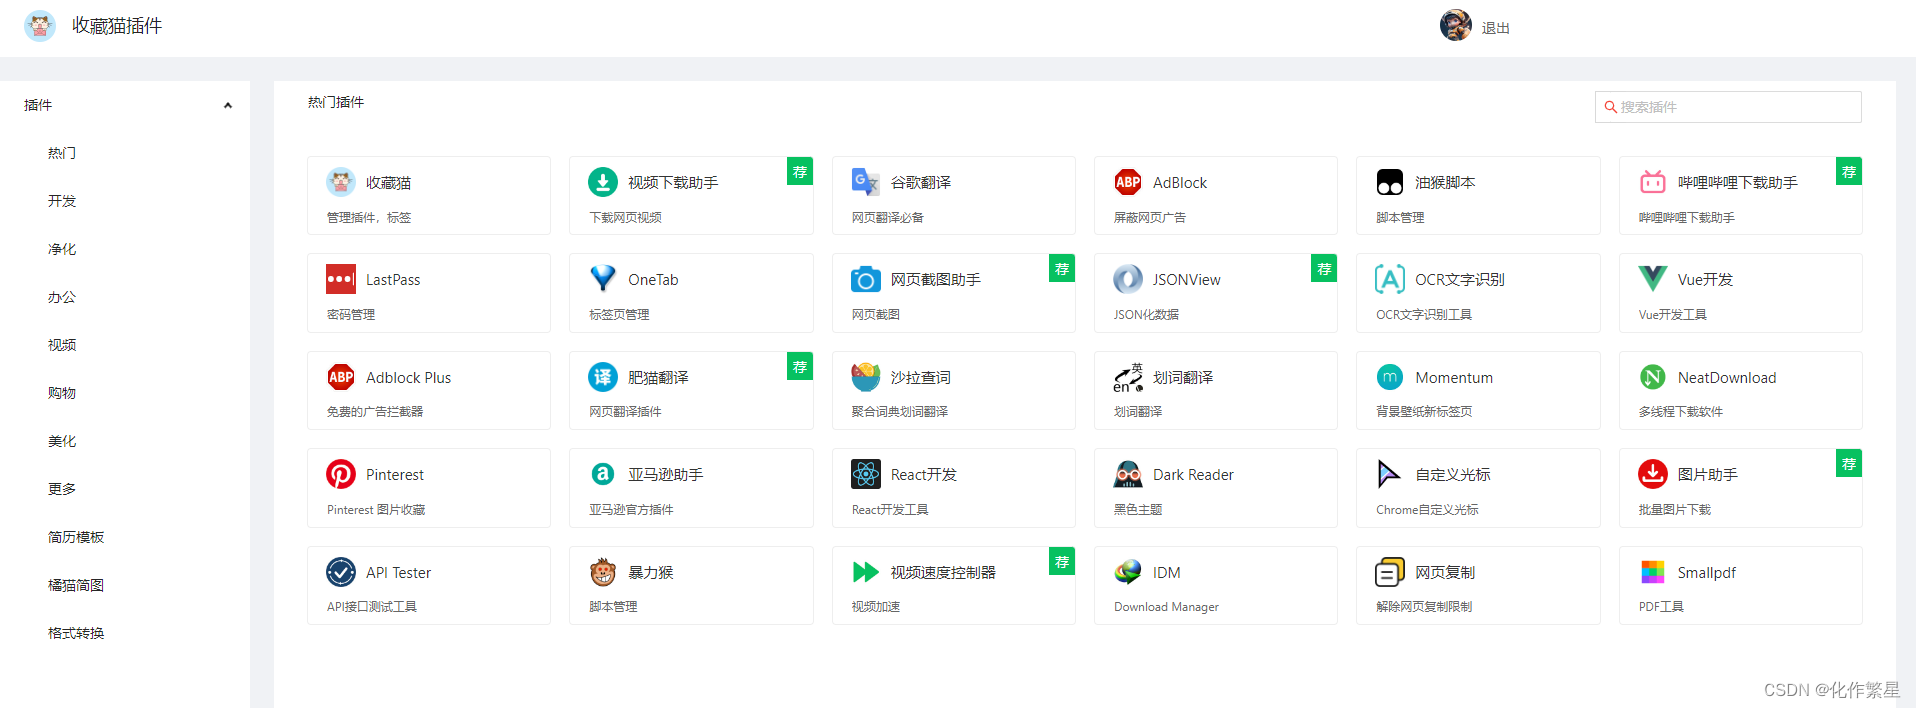Click the 自定义光标 cursor arrow icon
Viewport: 1916px width, 708px height.
tap(1390, 474)
